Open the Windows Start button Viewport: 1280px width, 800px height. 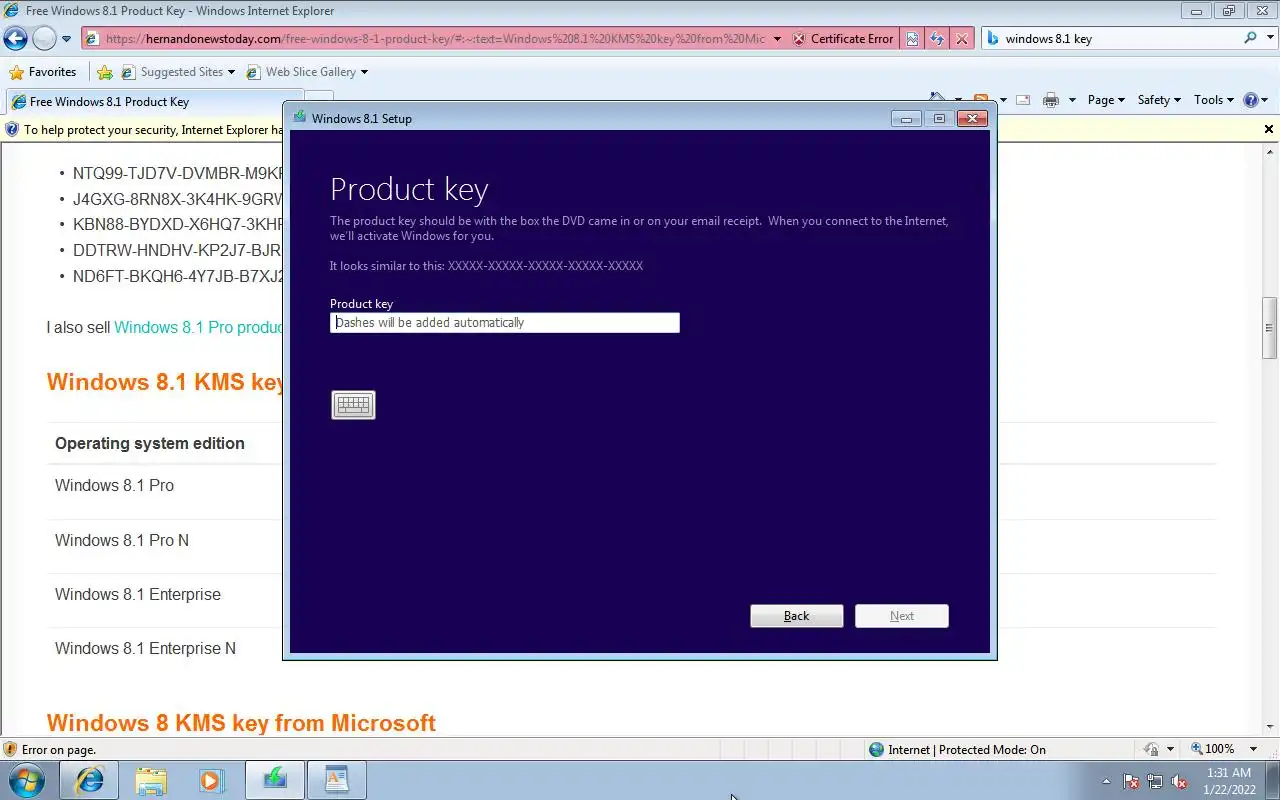click(x=26, y=780)
